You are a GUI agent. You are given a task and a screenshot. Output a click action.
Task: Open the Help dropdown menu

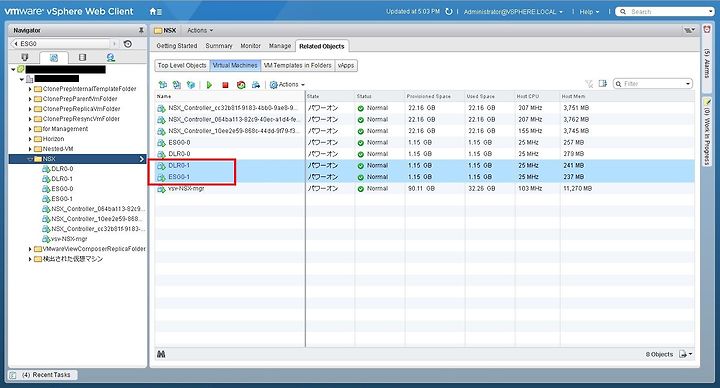(x=589, y=12)
